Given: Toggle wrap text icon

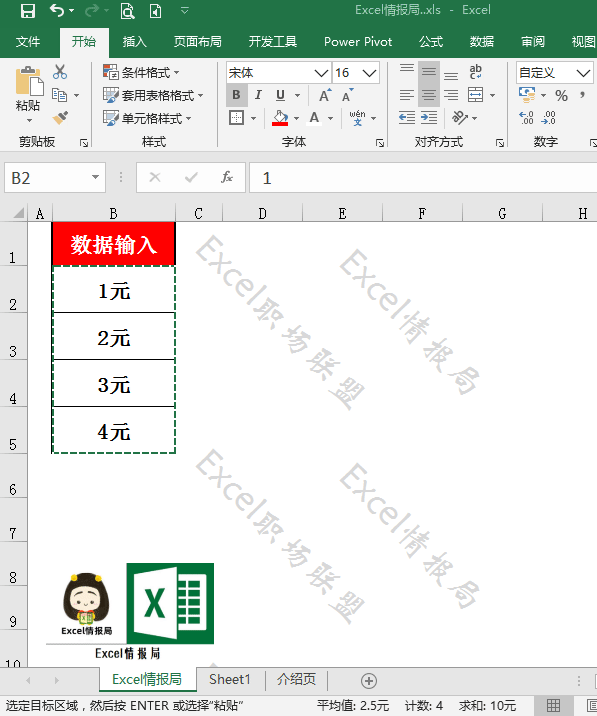Looking at the screenshot, I should 475,72.
